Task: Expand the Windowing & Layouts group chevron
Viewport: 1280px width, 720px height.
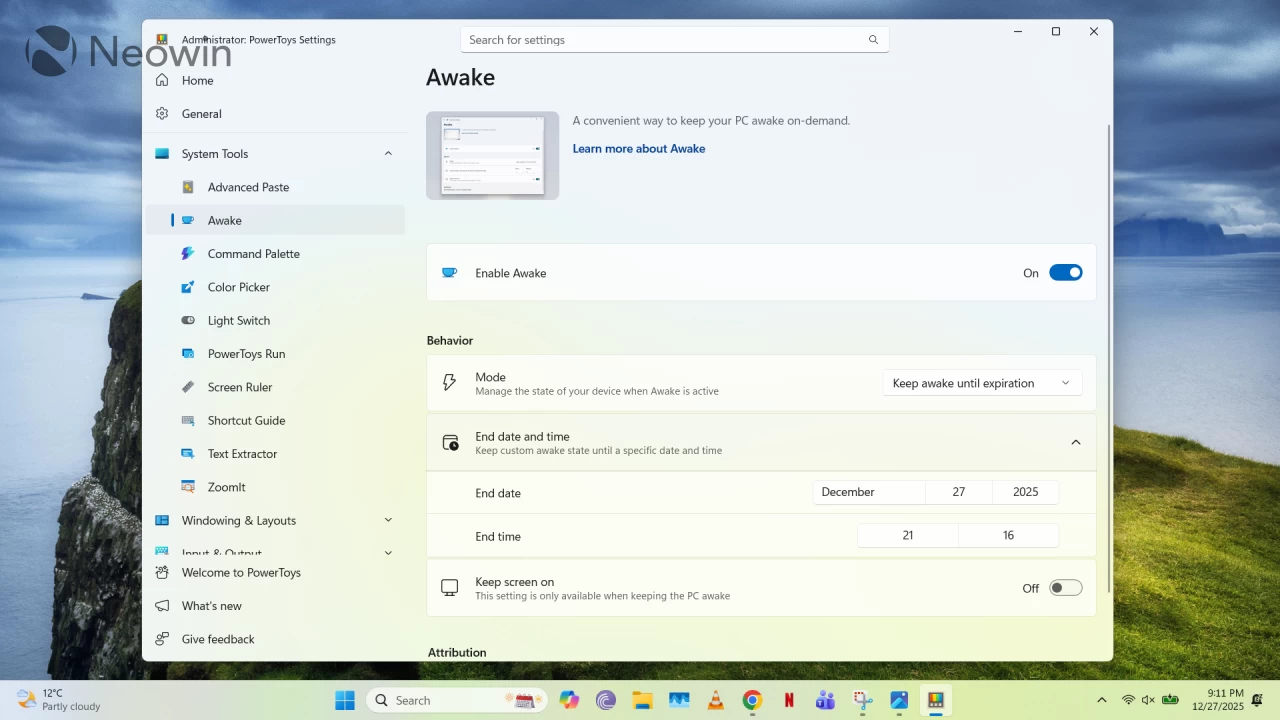Action: 388,520
